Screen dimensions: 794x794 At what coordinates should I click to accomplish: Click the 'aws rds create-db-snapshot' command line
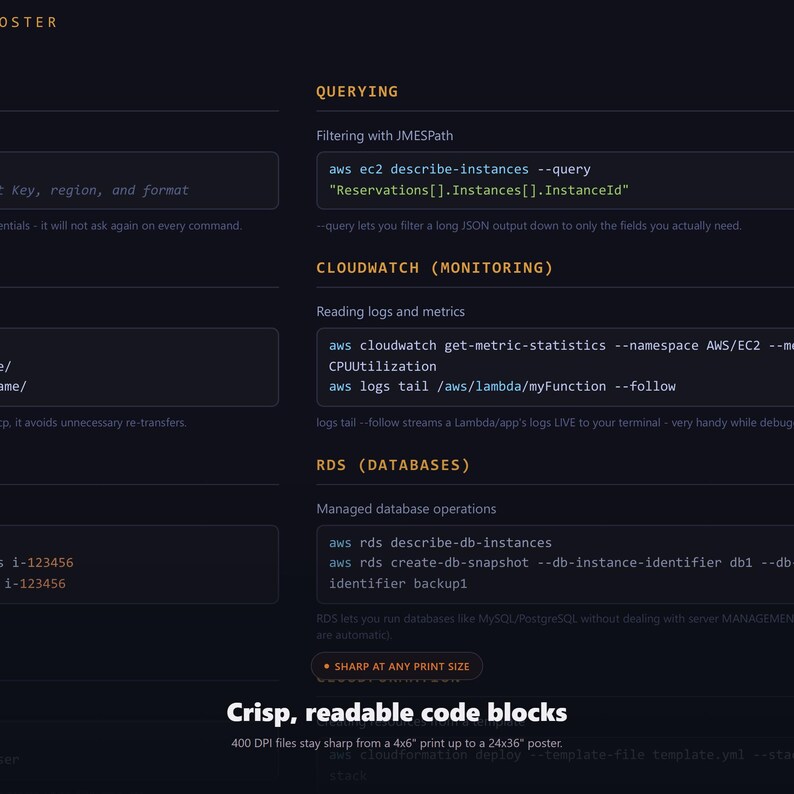point(561,563)
